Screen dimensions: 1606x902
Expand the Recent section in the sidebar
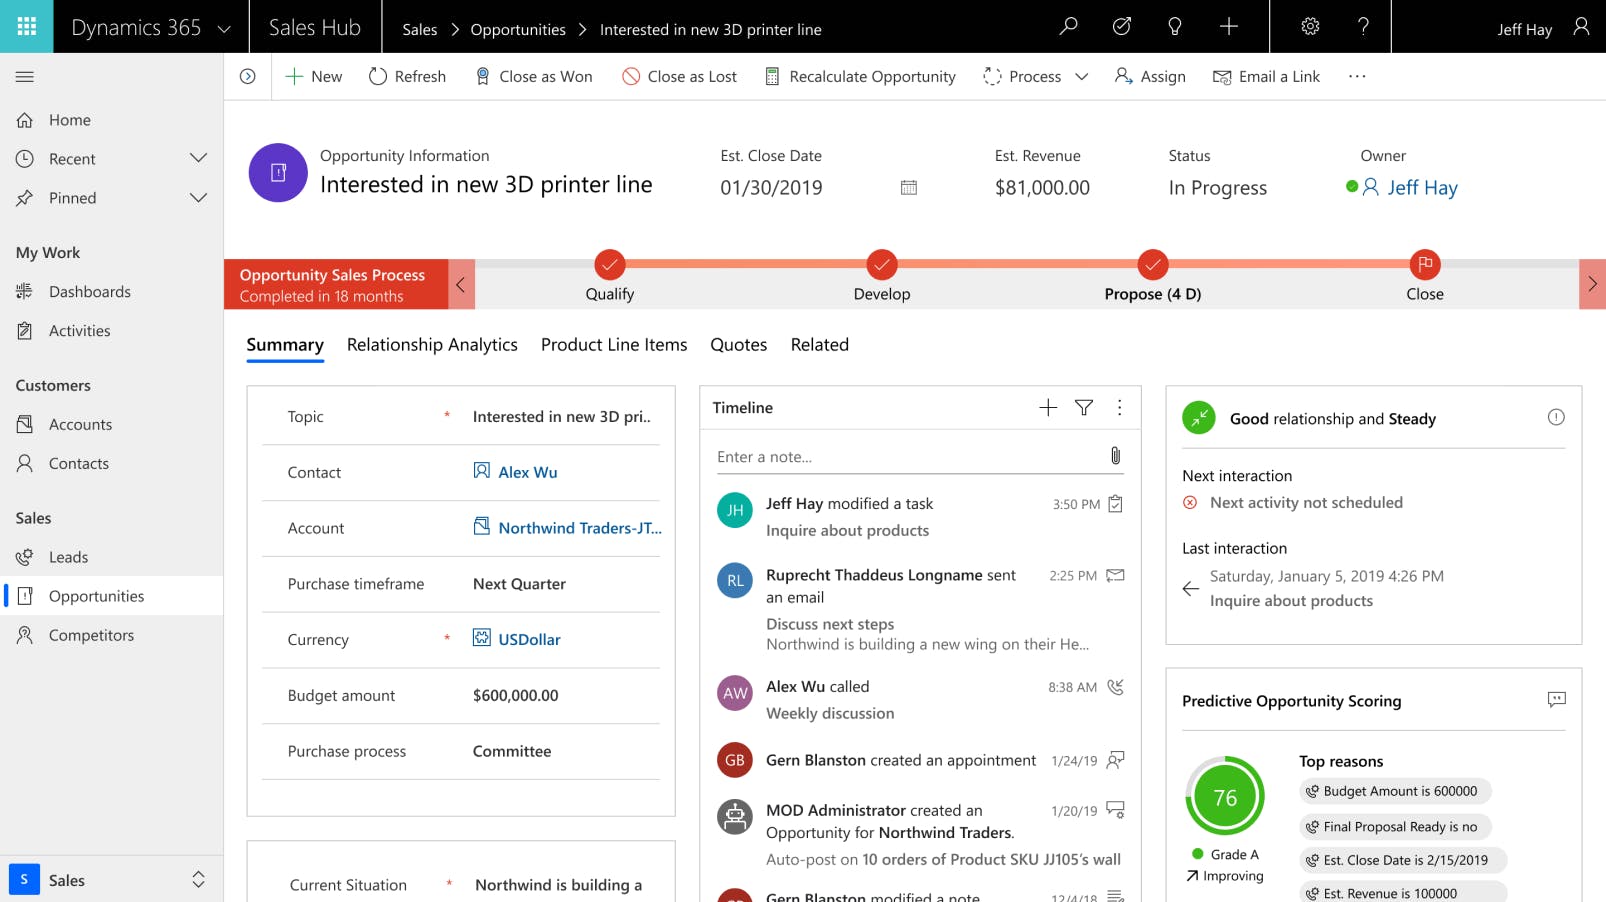tap(197, 158)
